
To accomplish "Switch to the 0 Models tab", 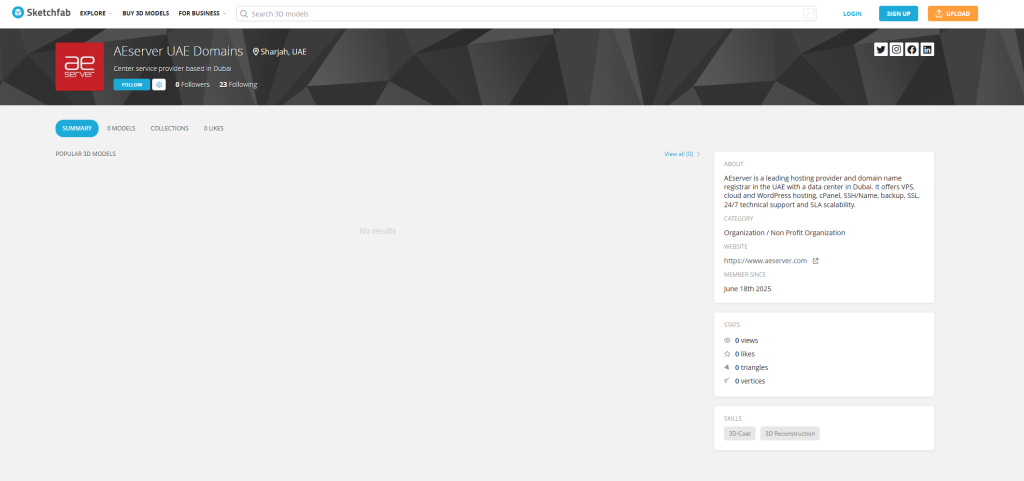I will click(x=121, y=129).
